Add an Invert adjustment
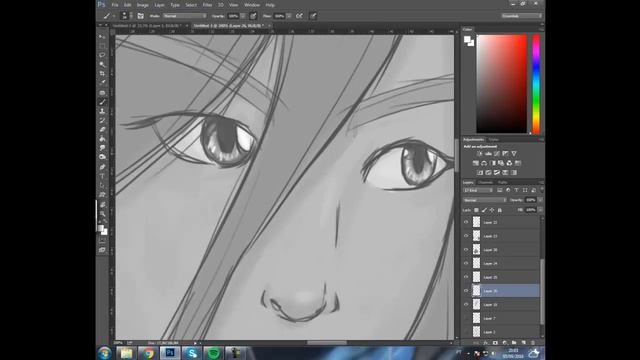 pyautogui.click(x=480, y=173)
